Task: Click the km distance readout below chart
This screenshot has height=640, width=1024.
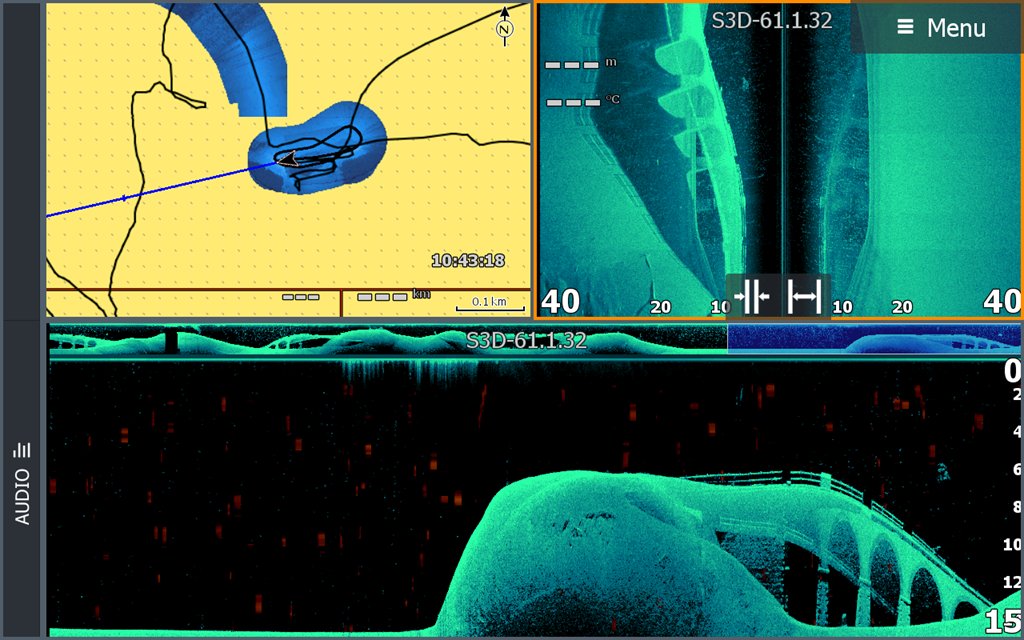Action: click(x=386, y=297)
